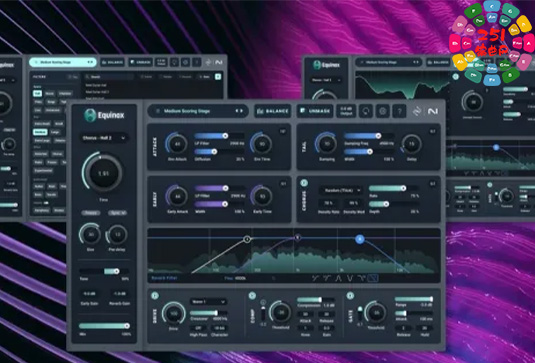
Task: Select purple filter node 2 in filter graph
Action: tap(298, 237)
